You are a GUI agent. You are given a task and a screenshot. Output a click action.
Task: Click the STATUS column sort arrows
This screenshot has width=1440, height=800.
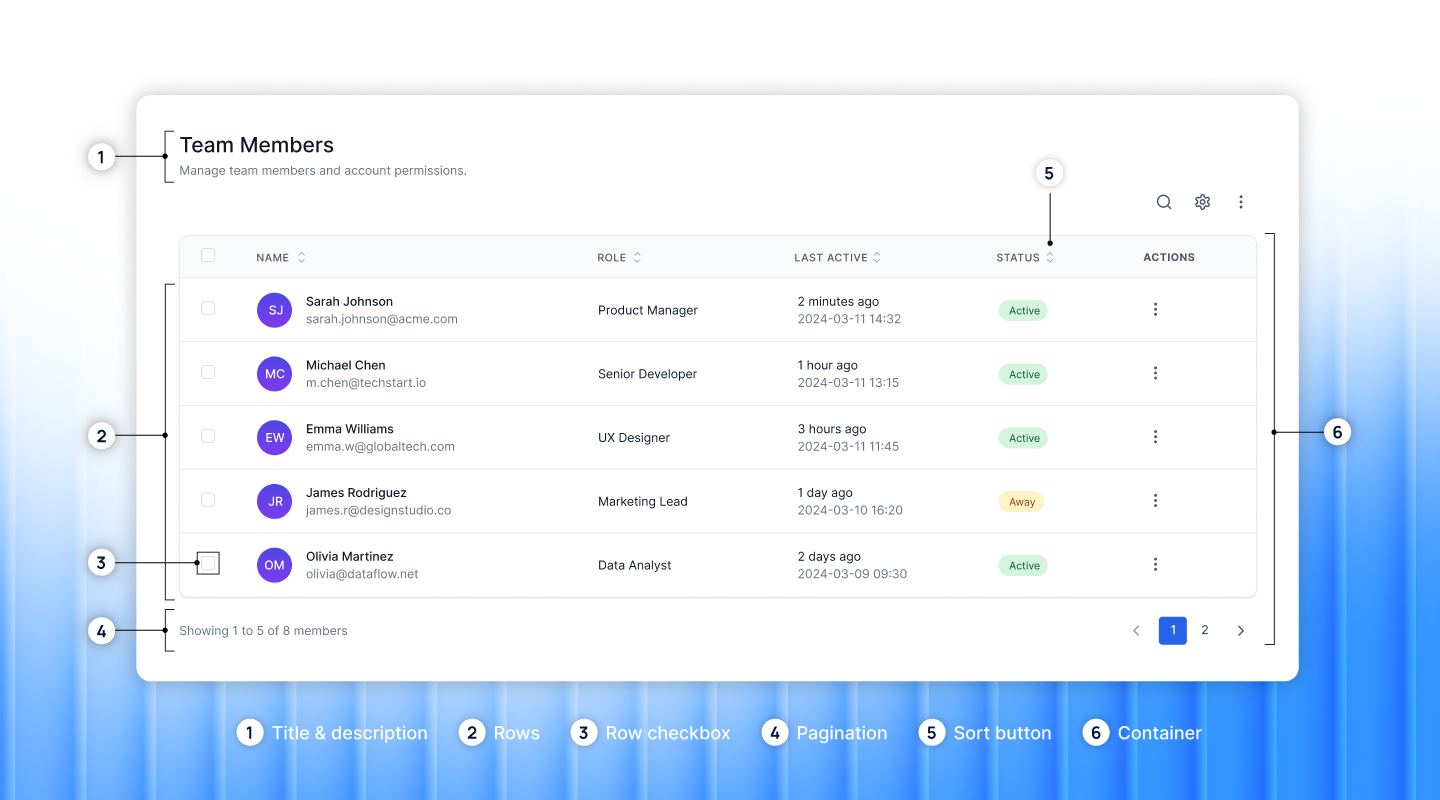point(1050,257)
